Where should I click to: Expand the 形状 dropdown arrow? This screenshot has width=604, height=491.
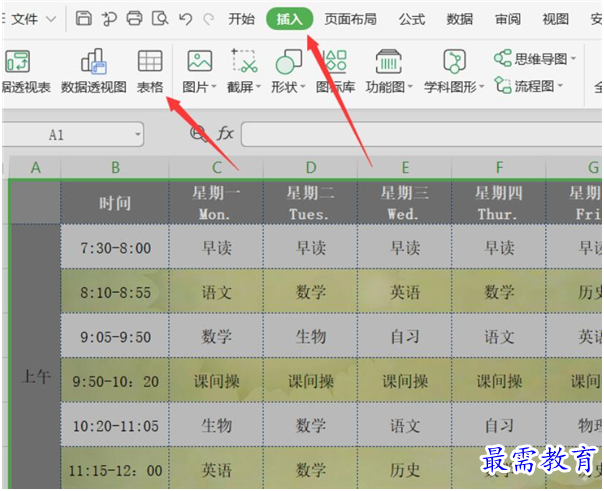pos(303,87)
